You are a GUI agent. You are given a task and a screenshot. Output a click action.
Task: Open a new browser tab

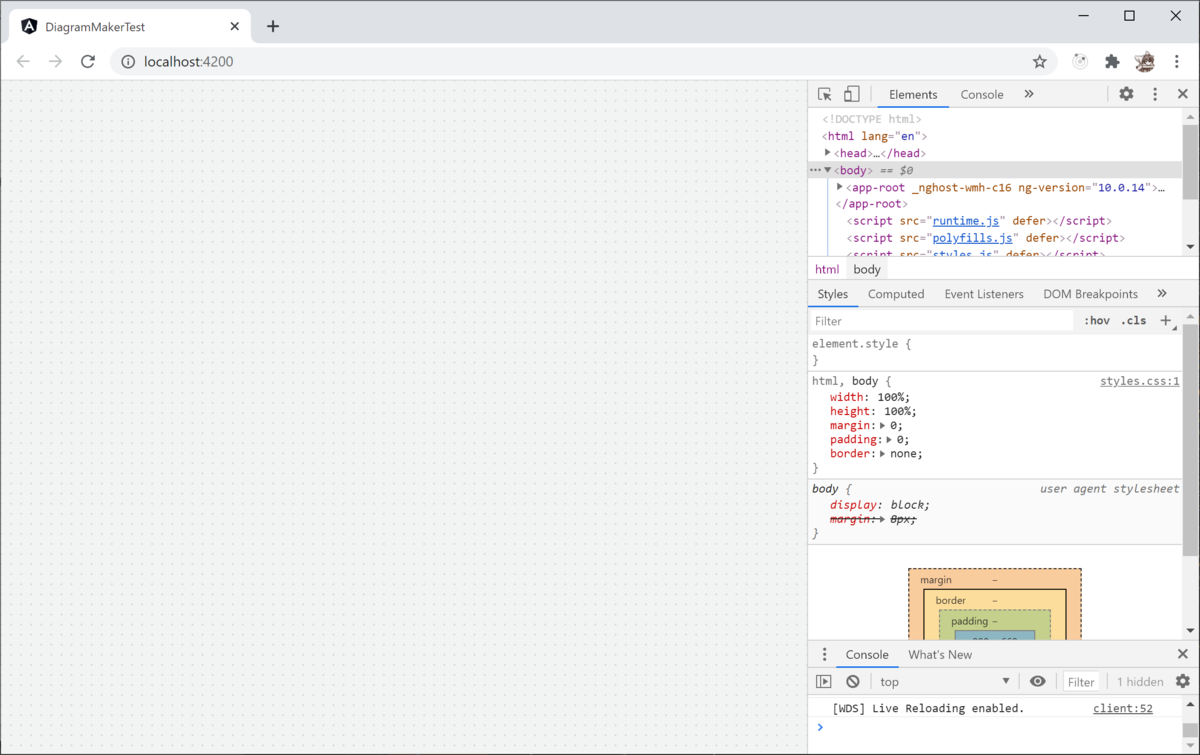pos(273,26)
